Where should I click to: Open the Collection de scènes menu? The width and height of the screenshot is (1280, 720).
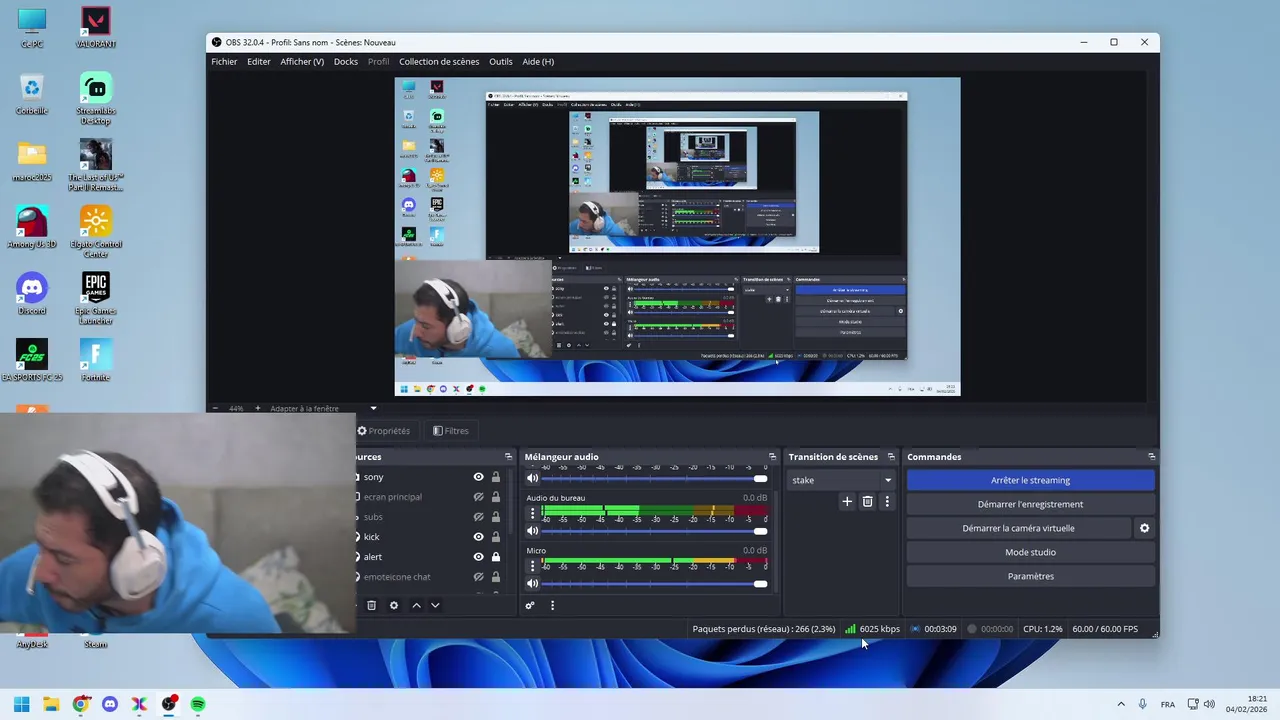tap(439, 62)
